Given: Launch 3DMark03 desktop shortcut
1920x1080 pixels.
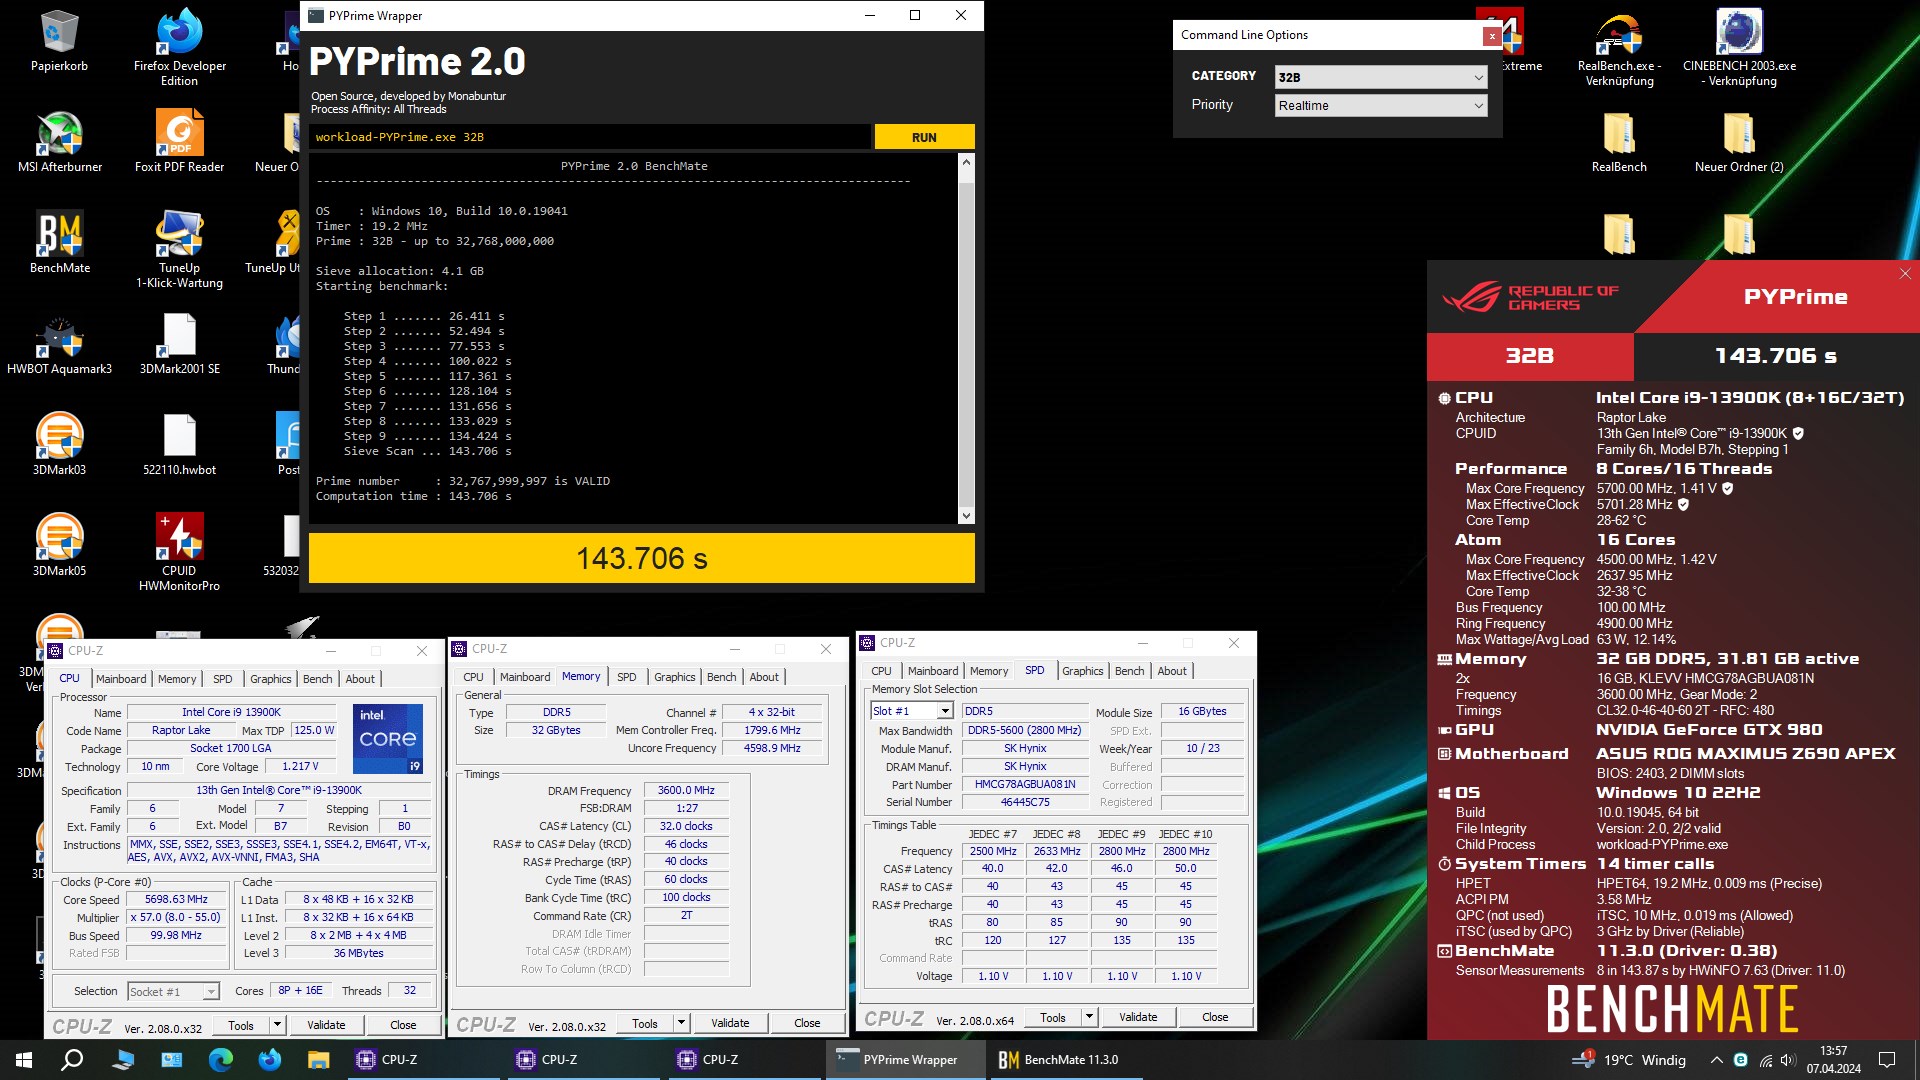Looking at the screenshot, I should (59, 444).
